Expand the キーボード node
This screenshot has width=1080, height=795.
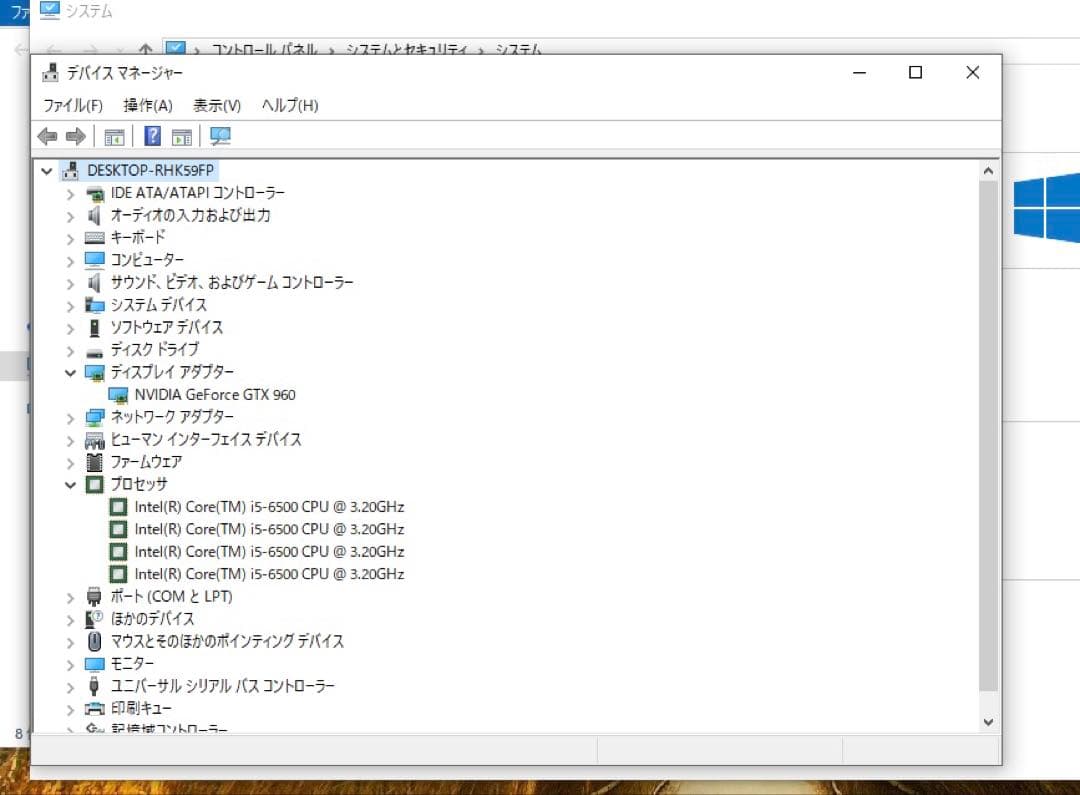(x=70, y=239)
